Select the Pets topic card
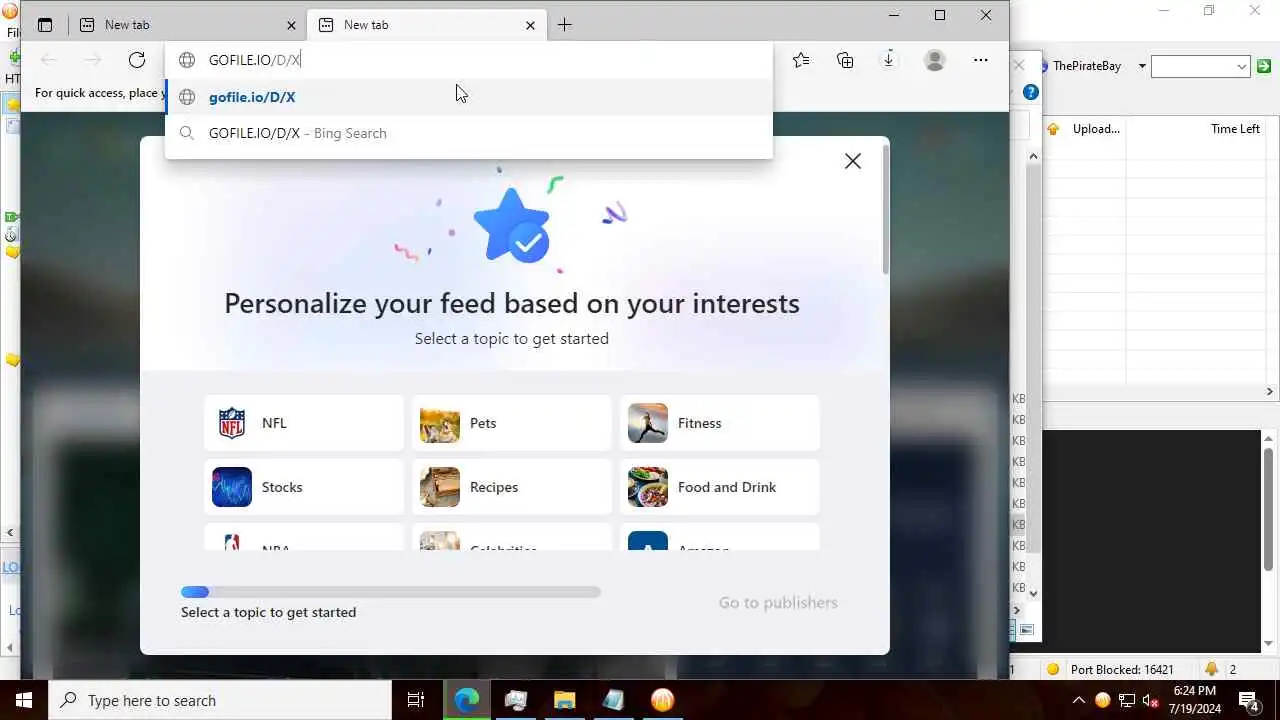This screenshot has height=720, width=1280. click(x=512, y=423)
